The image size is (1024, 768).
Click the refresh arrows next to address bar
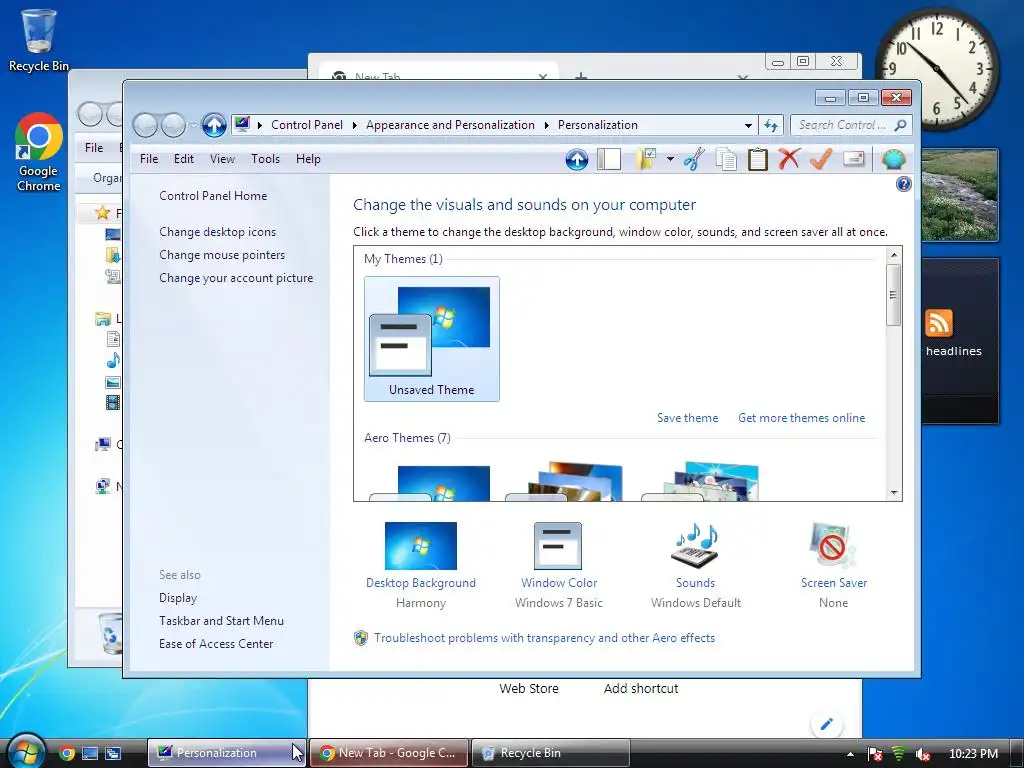pos(771,125)
